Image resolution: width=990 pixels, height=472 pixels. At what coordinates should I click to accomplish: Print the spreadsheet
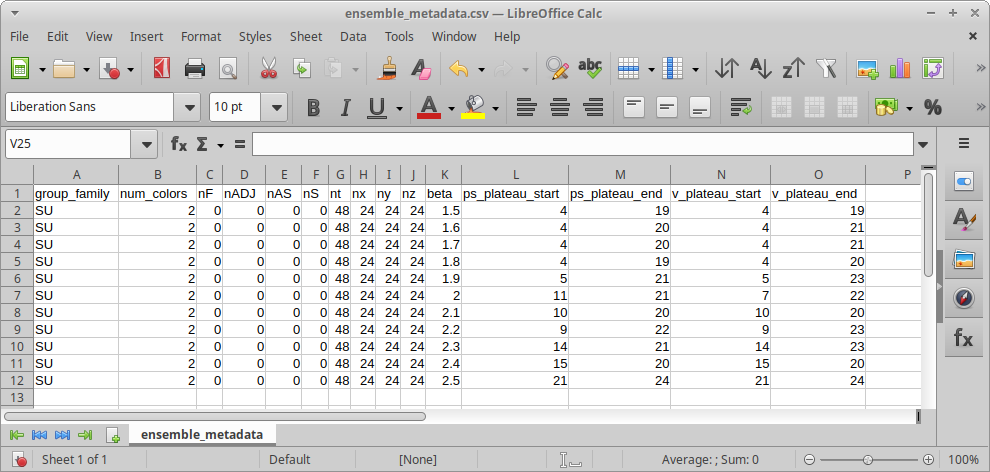click(x=194, y=68)
